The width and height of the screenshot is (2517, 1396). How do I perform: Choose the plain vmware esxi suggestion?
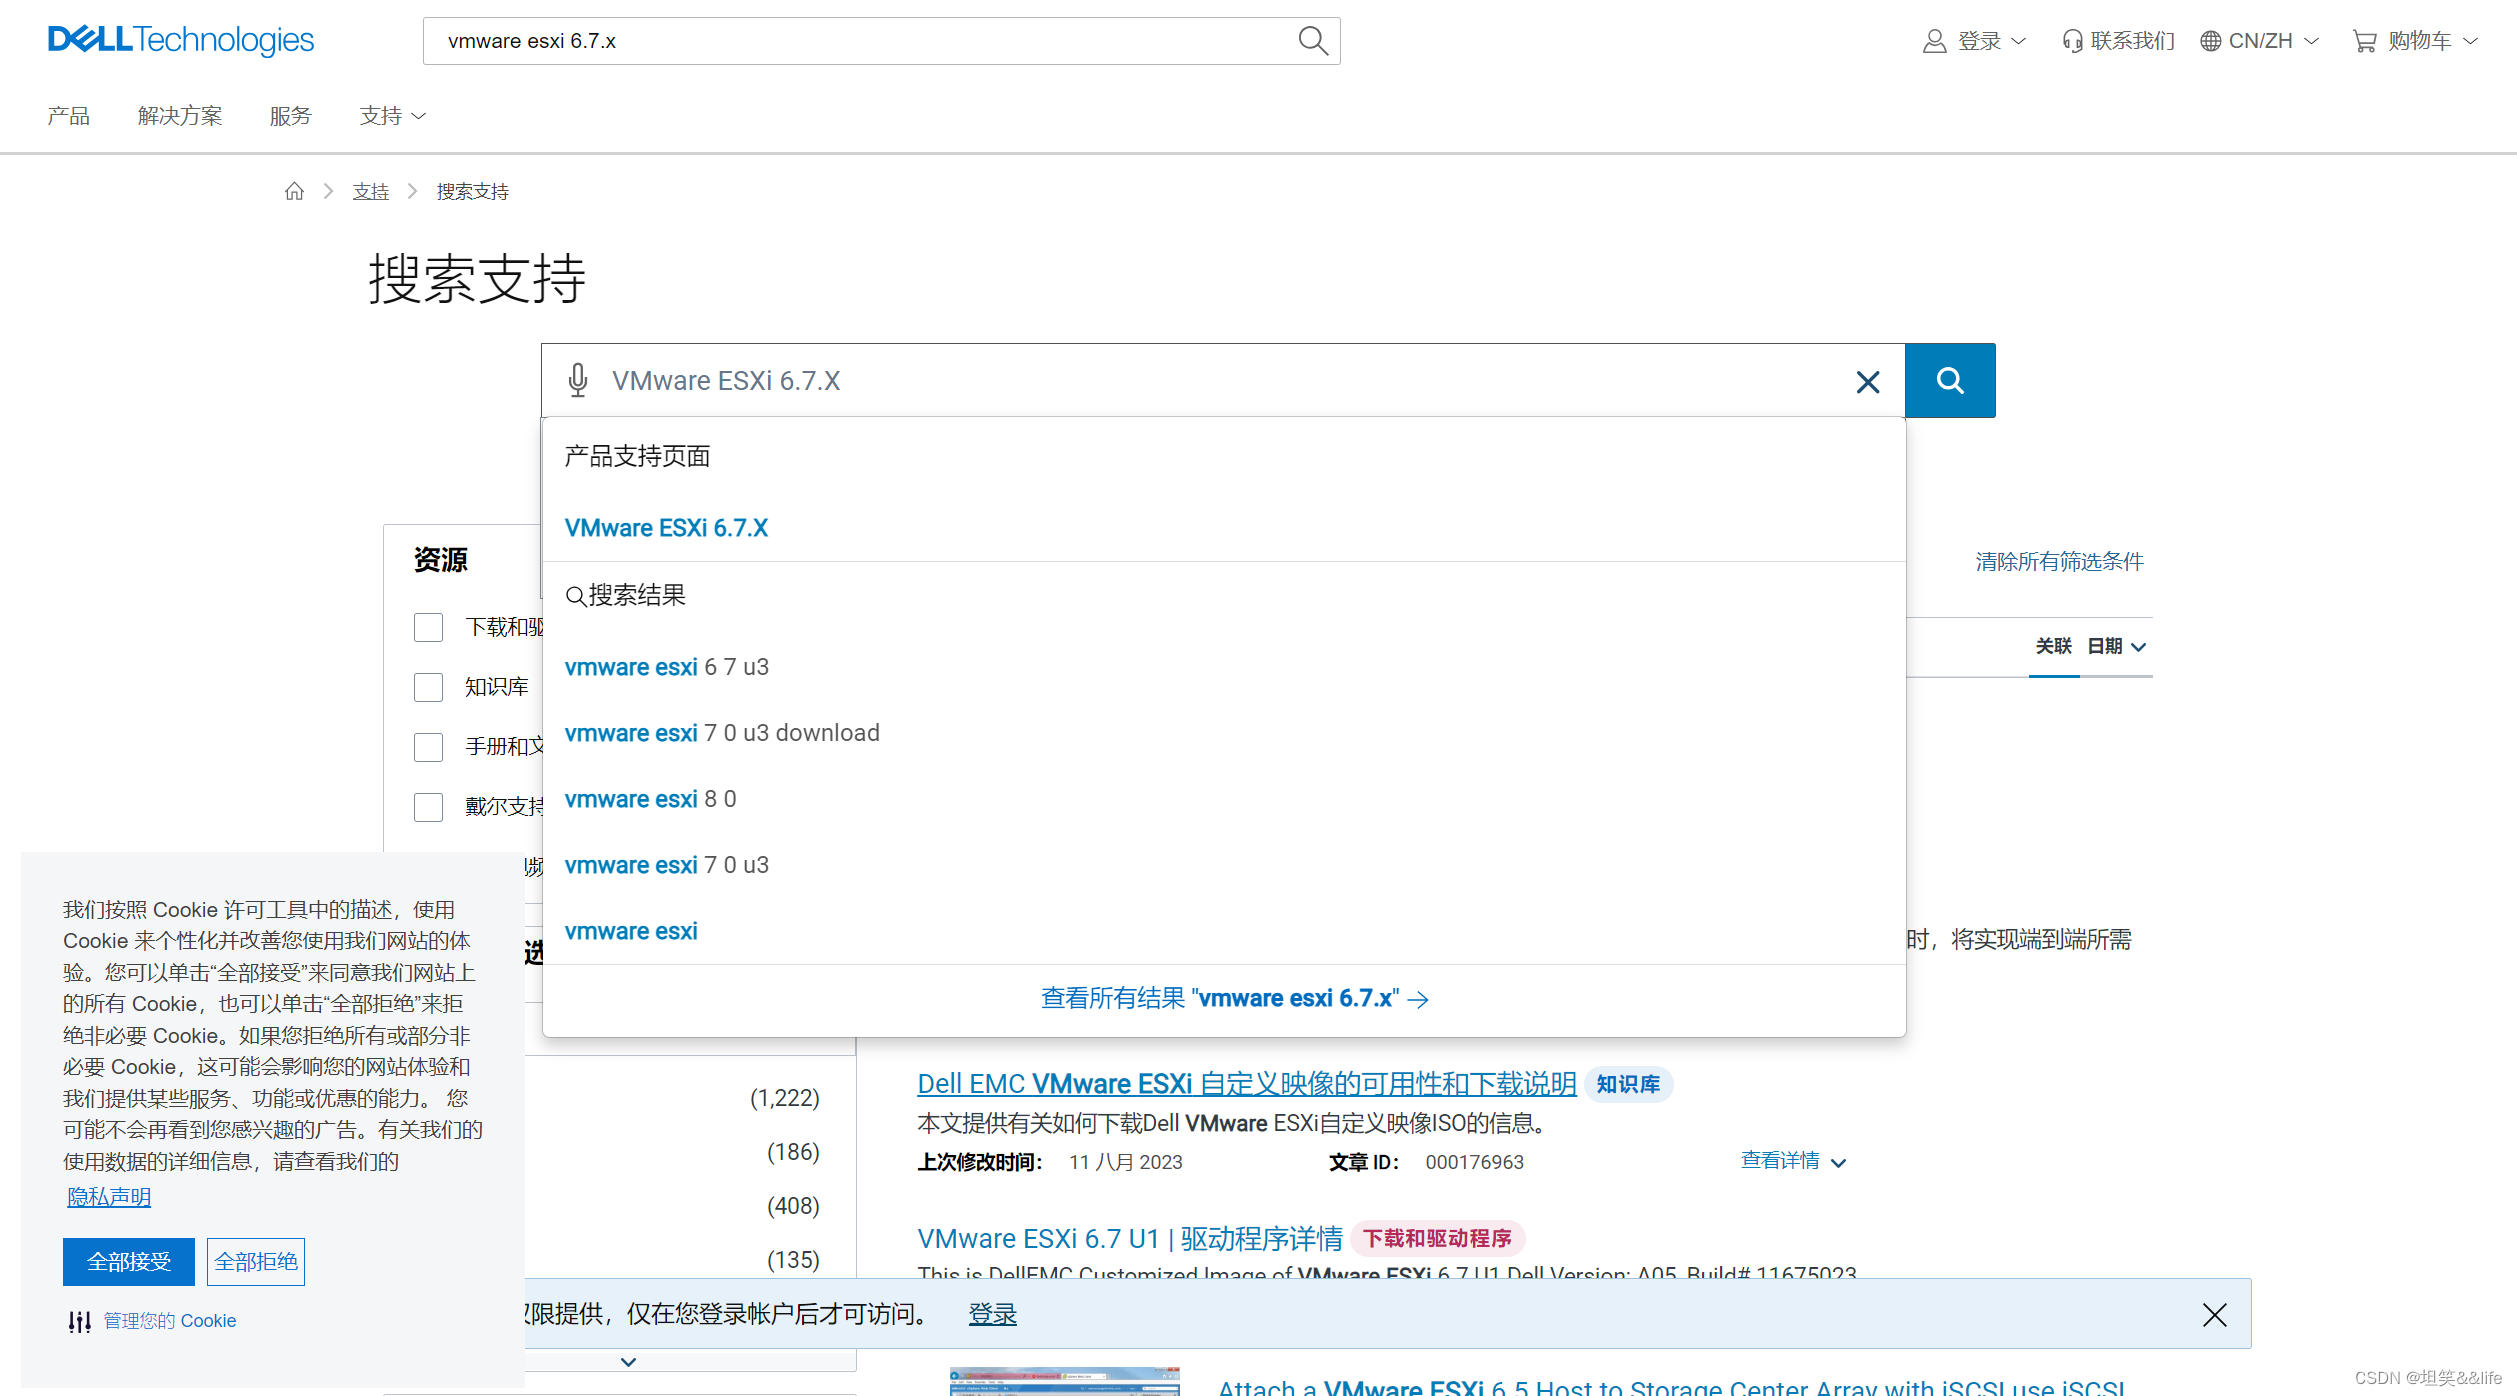[631, 931]
